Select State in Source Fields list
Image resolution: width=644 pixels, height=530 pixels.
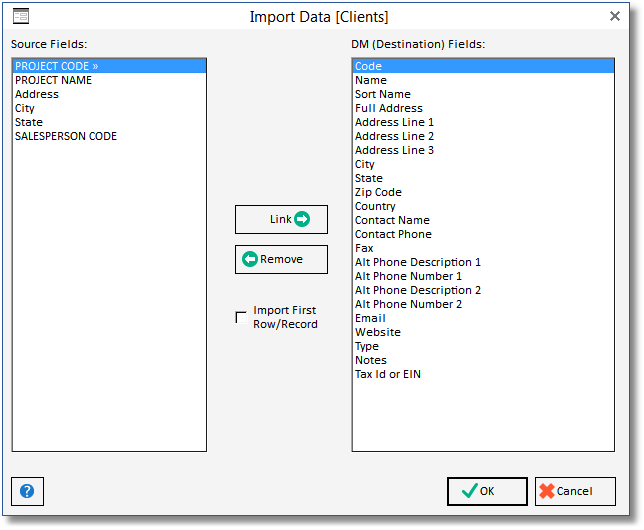(x=109, y=122)
